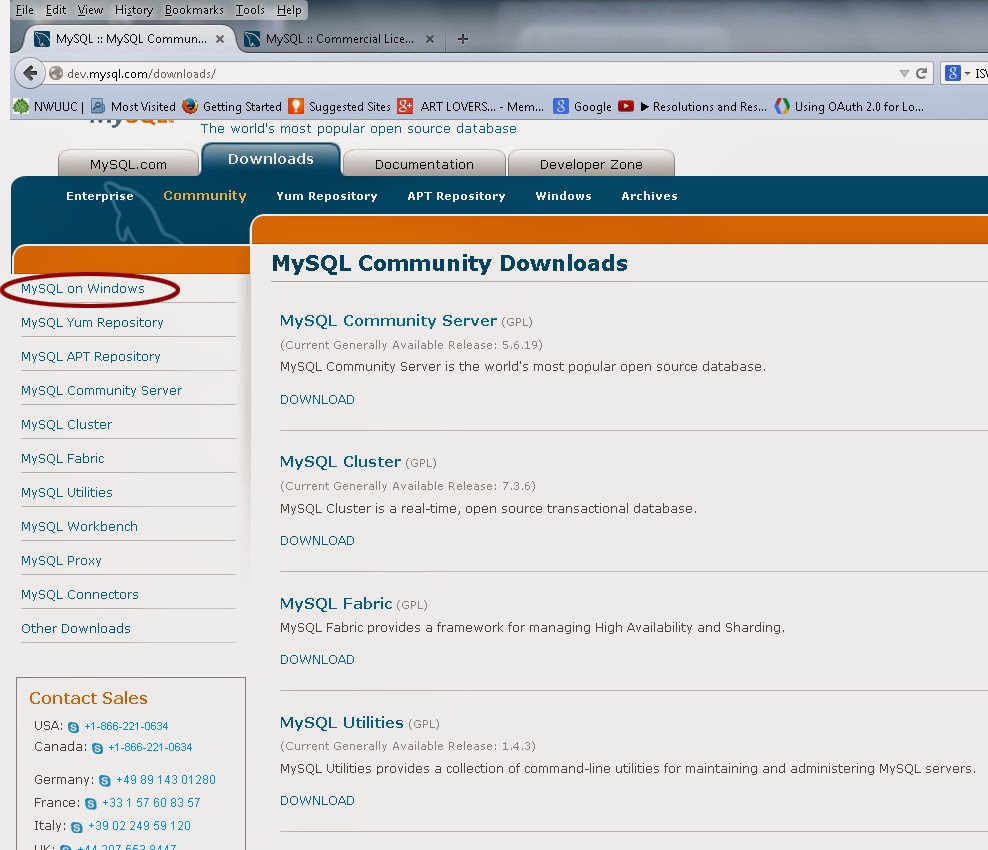Screen dimensions: 988x850
Task: Click the site identity globe icon
Action: tap(56, 74)
